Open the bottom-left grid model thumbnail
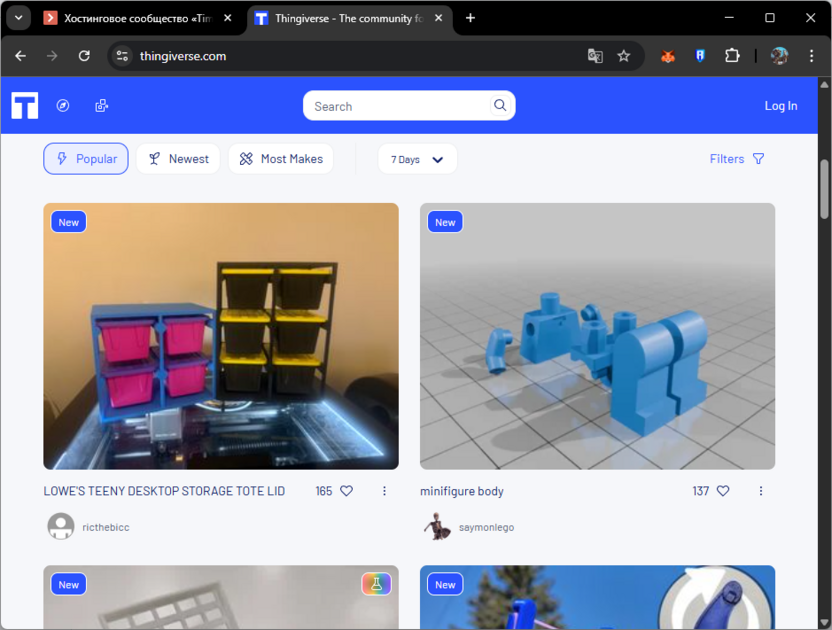 point(221,598)
